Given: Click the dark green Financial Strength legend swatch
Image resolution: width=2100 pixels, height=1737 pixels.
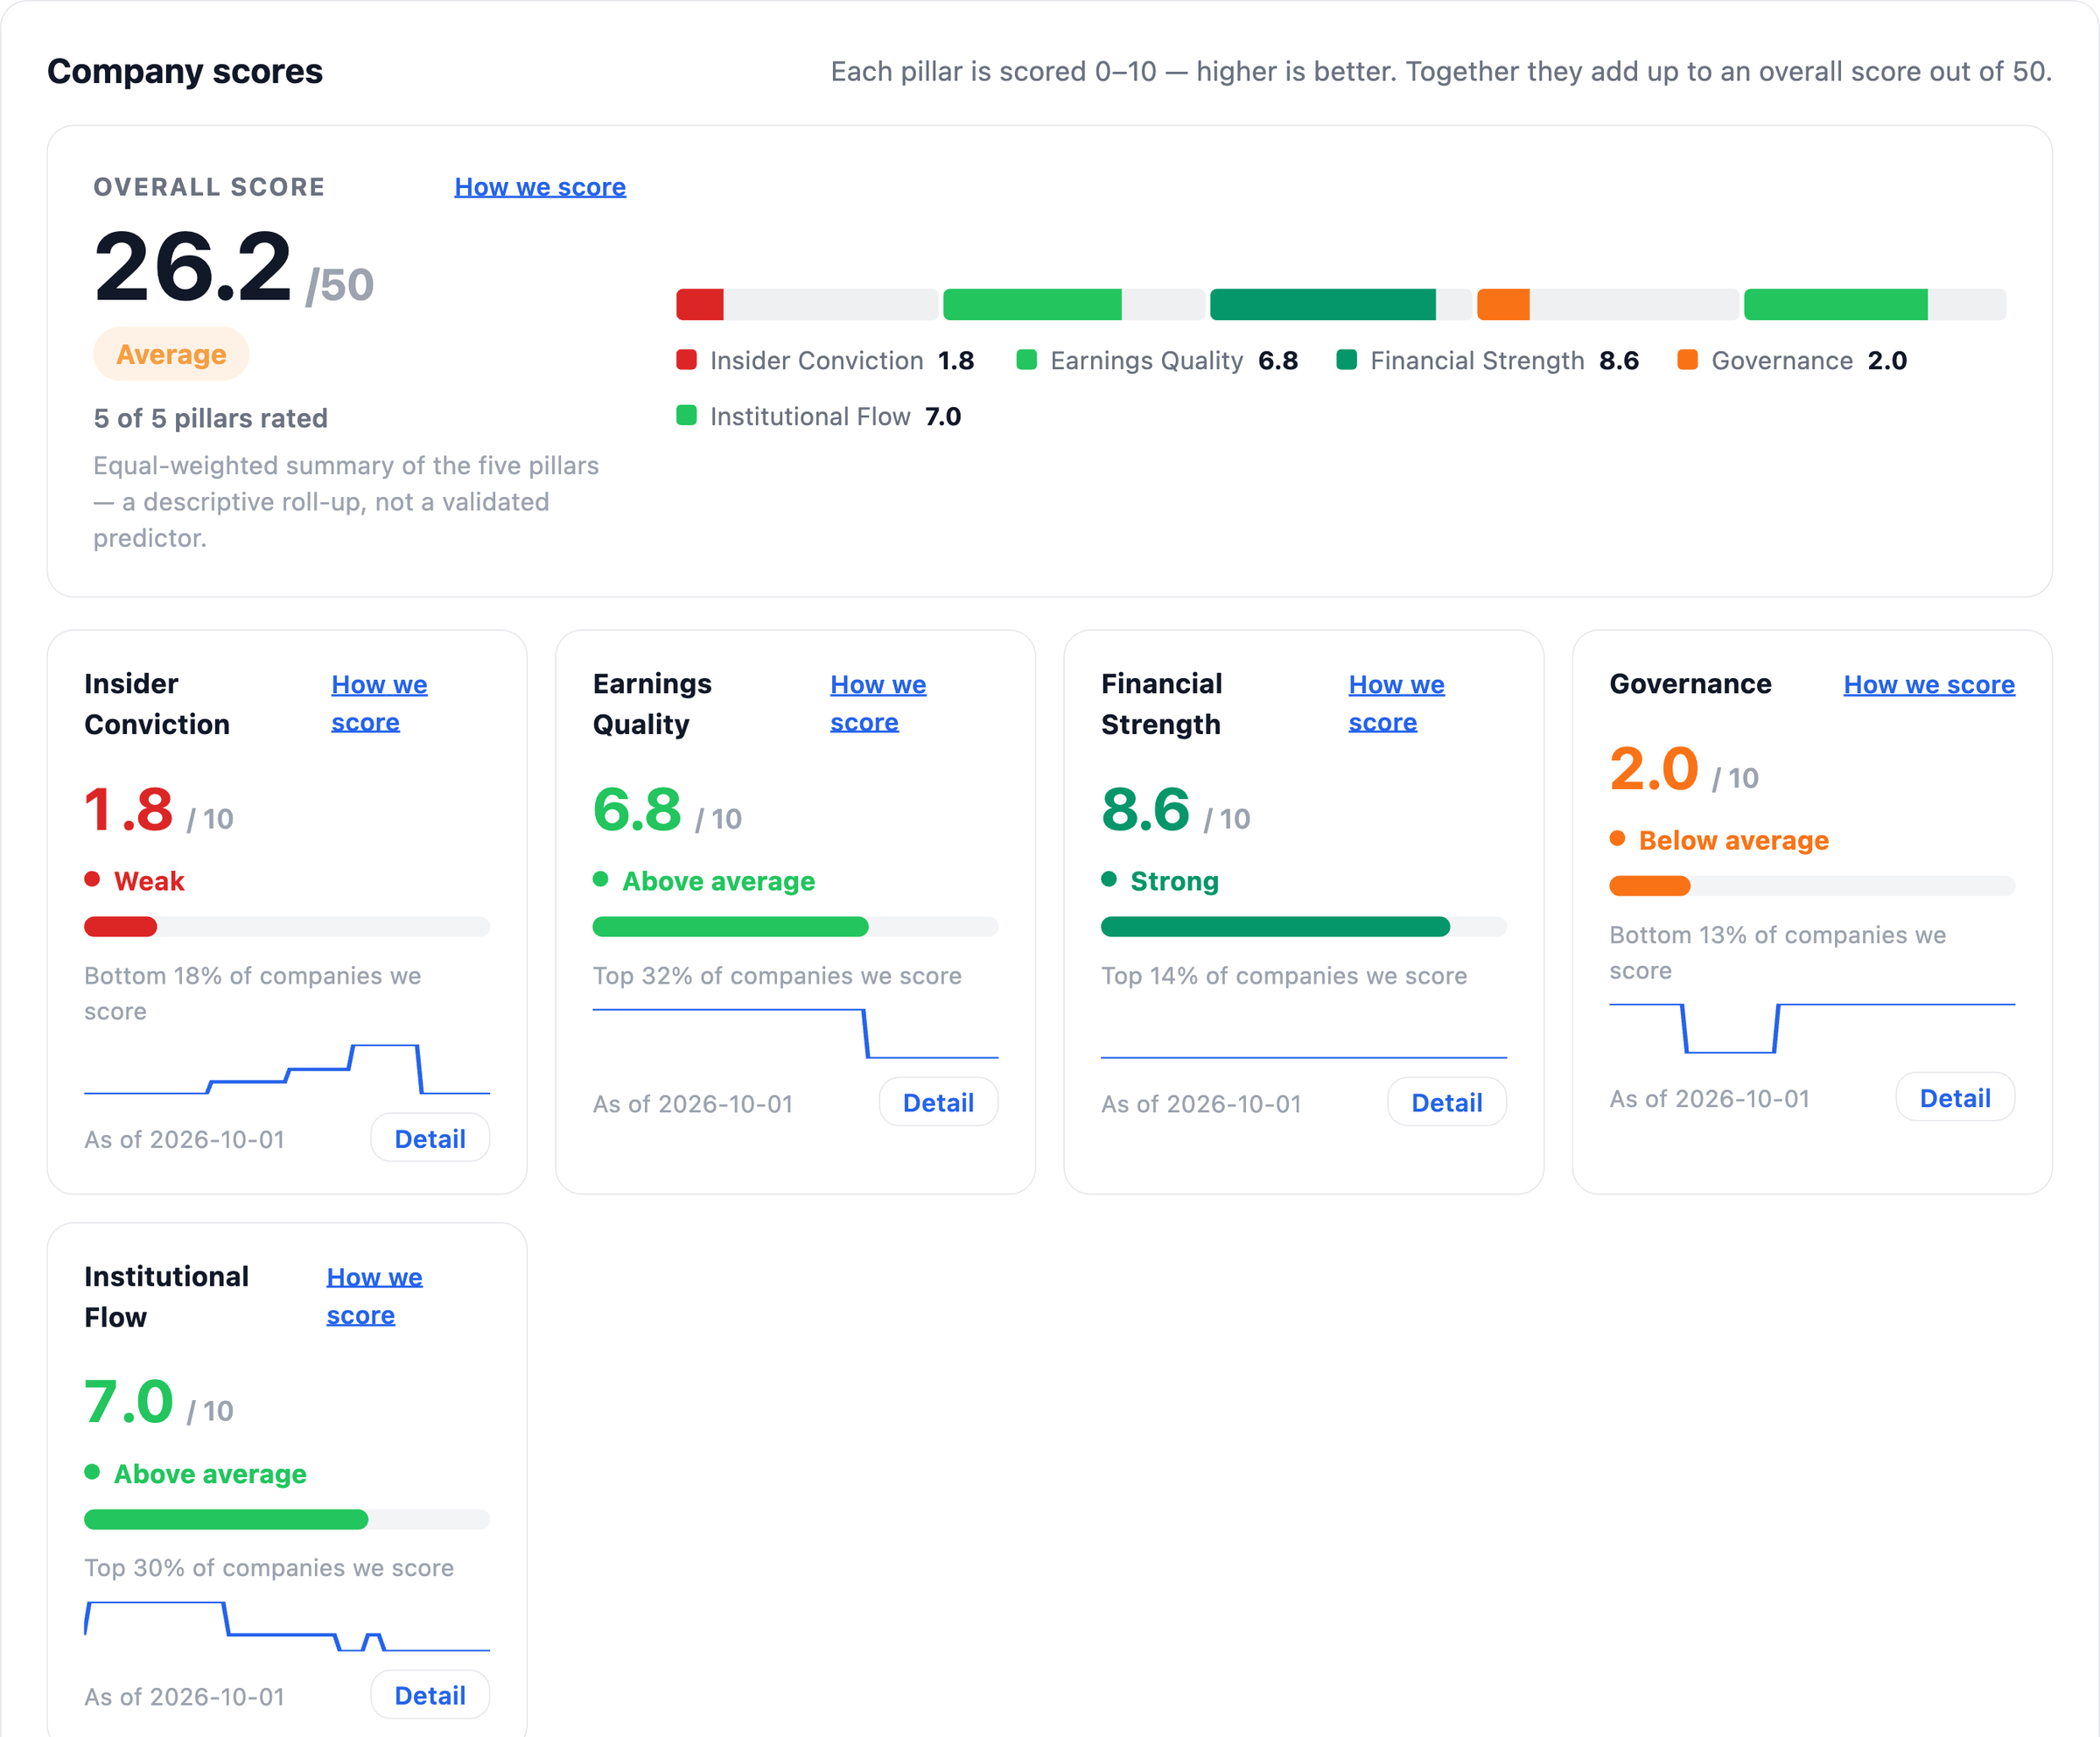Looking at the screenshot, I should point(1346,360).
